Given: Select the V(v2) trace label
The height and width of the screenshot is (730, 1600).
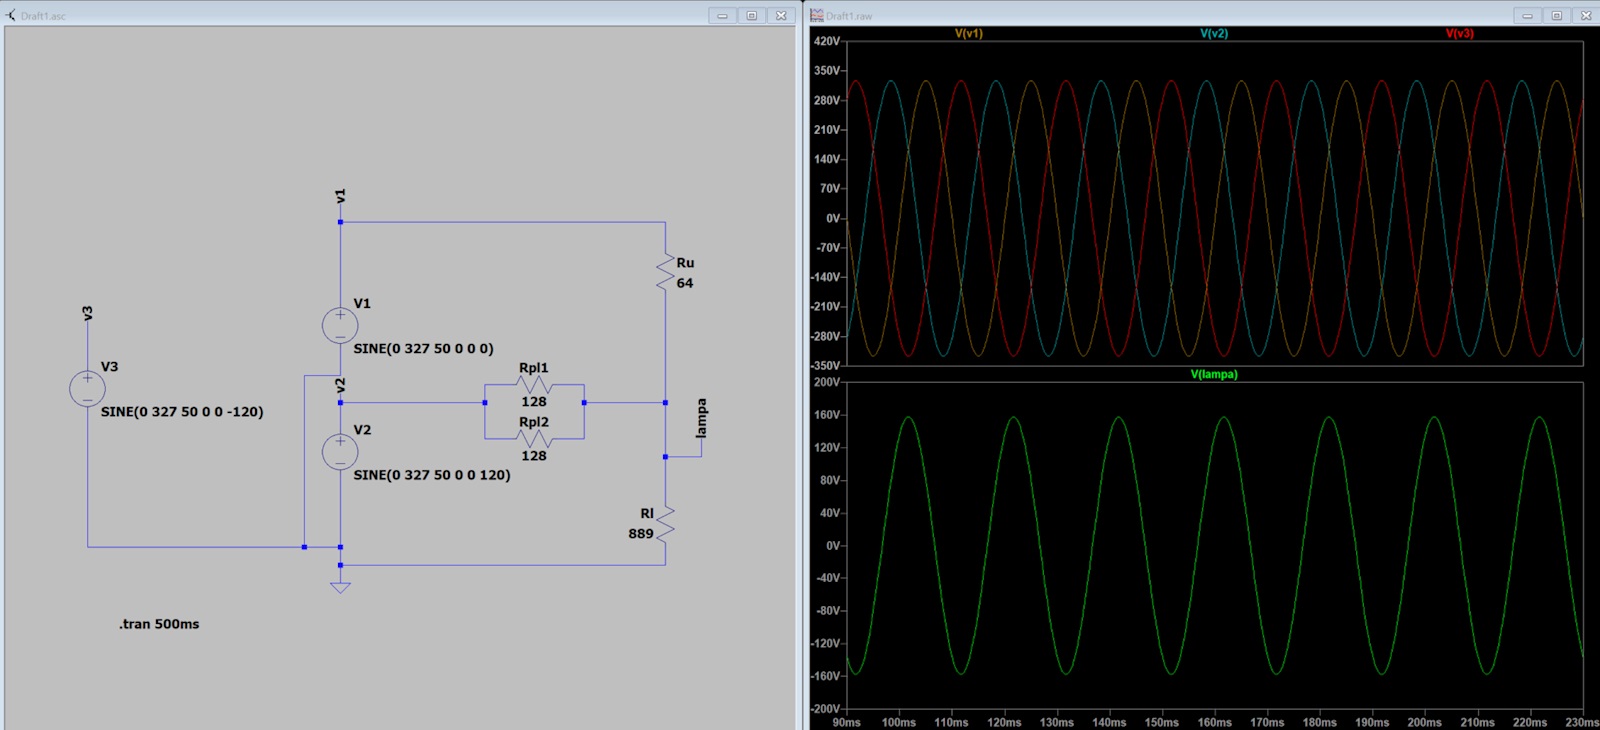Looking at the screenshot, I should tap(1213, 34).
